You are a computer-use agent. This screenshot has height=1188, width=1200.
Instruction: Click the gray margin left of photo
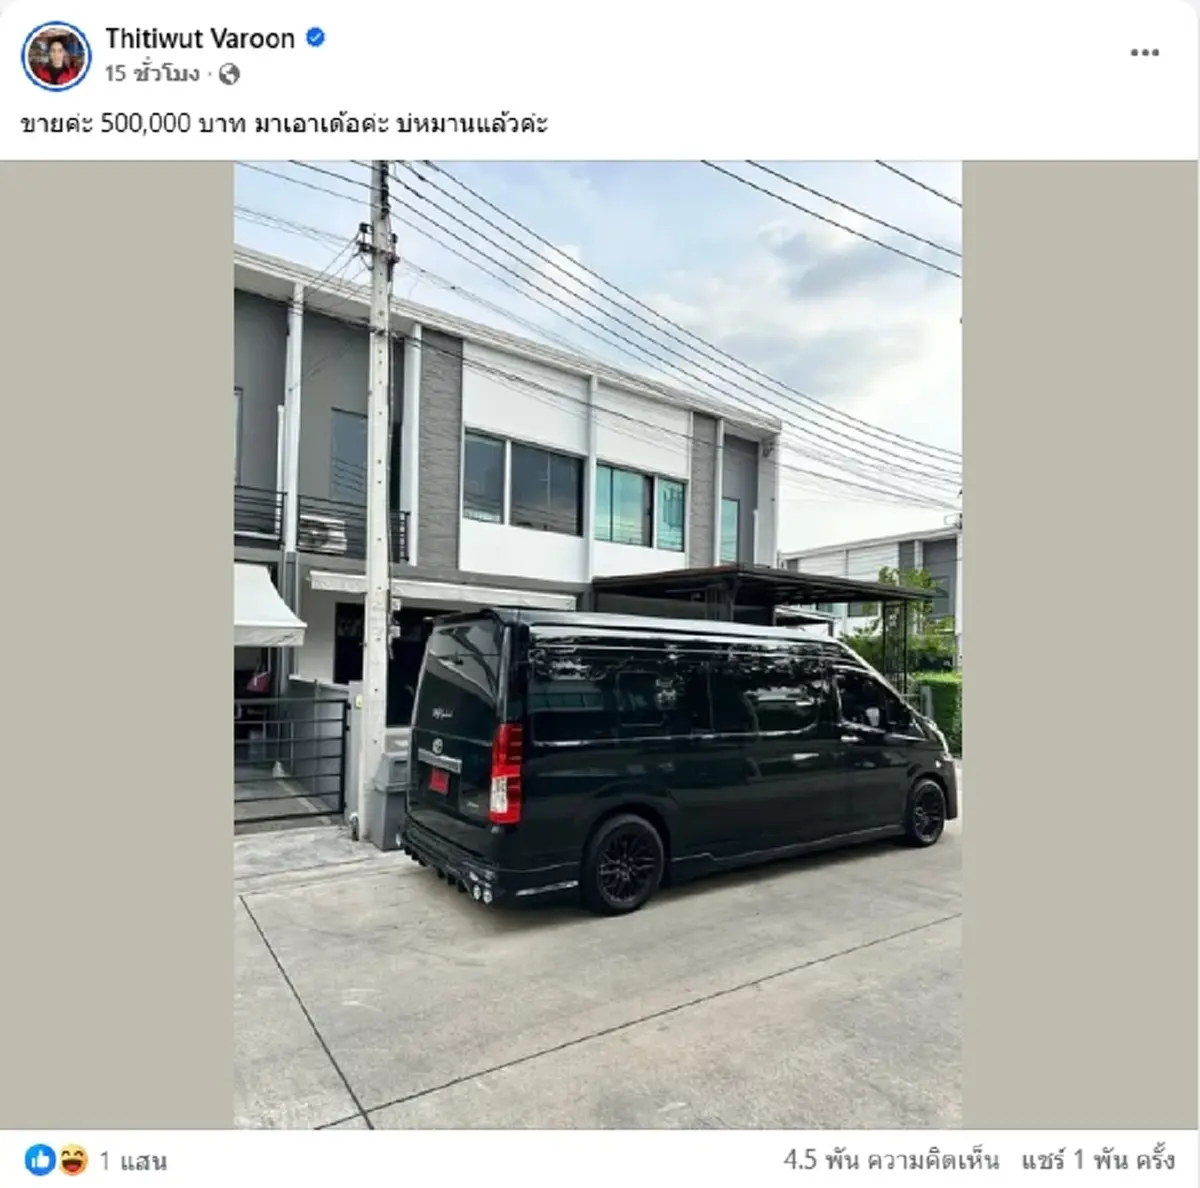(117, 645)
